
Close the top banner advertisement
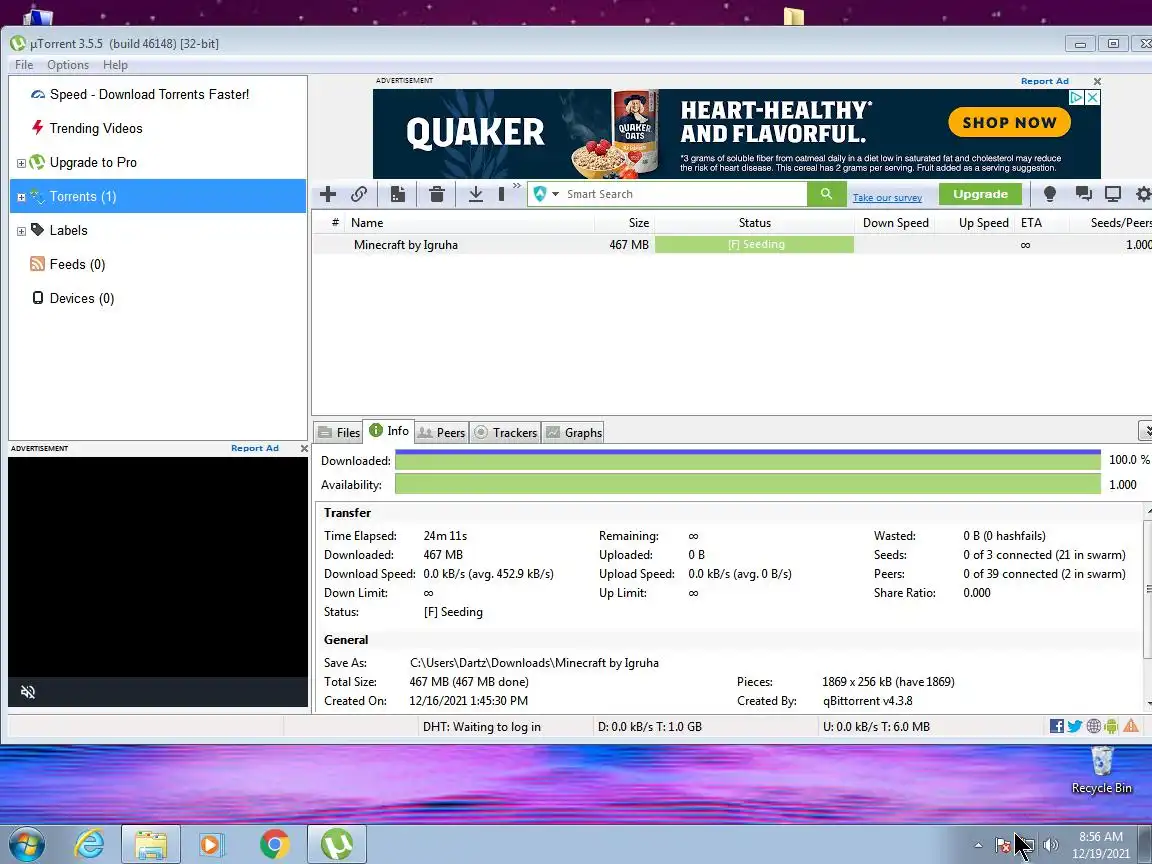coord(1097,81)
